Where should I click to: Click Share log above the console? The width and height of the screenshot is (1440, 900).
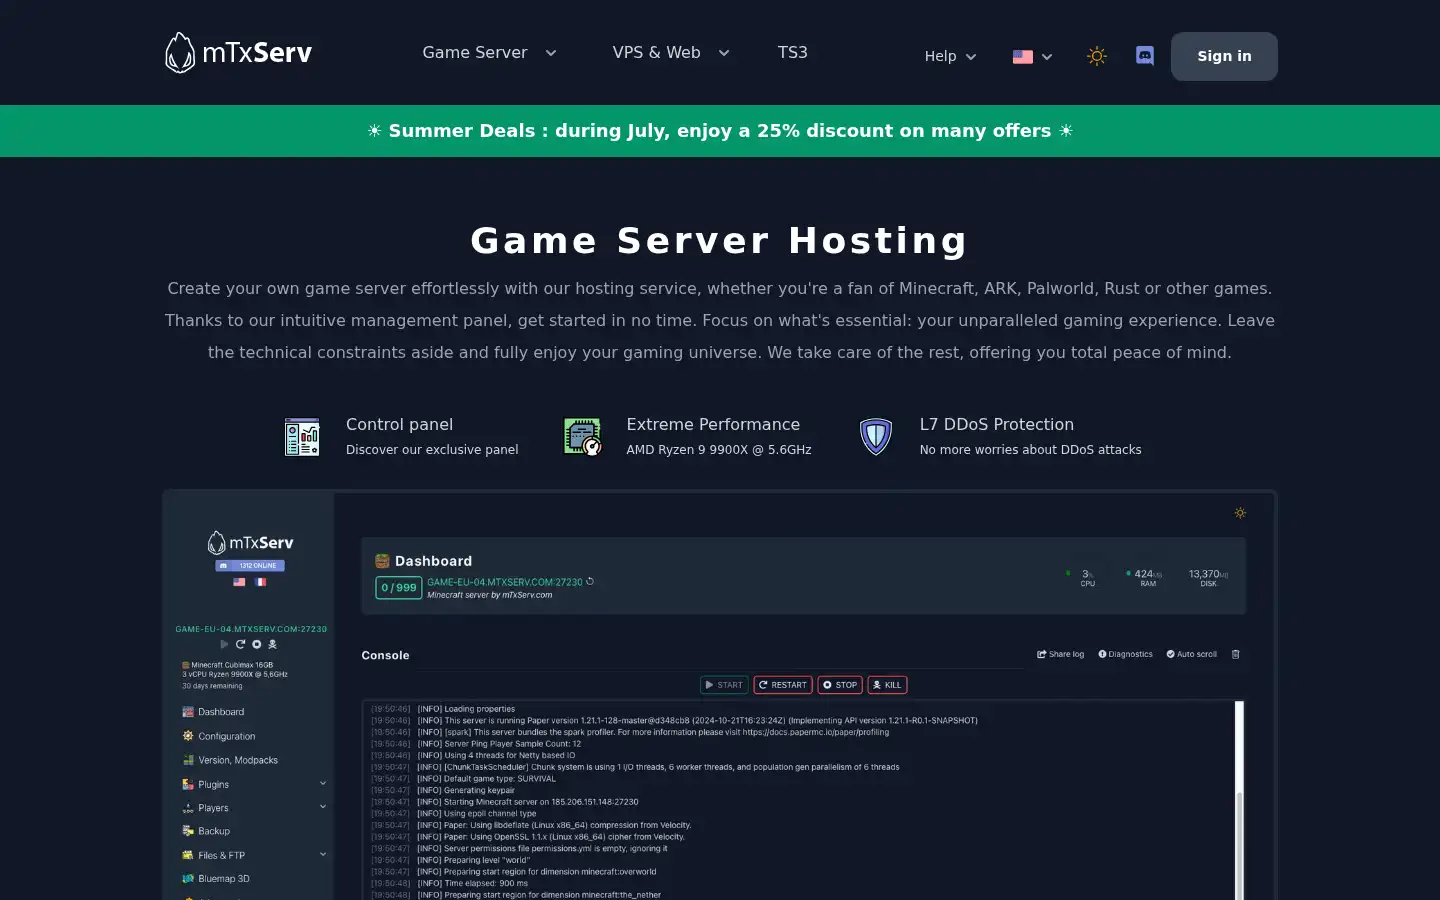click(x=1060, y=654)
